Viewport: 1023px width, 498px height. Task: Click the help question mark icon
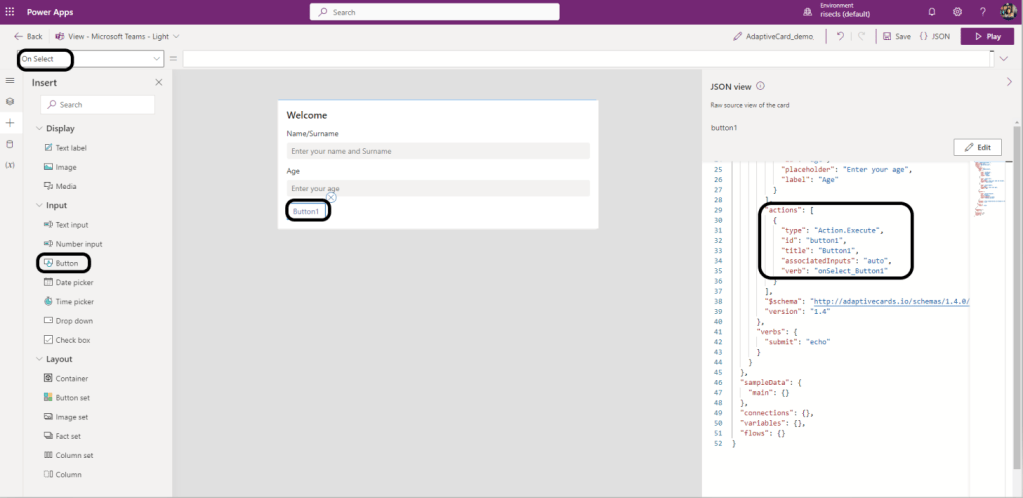pyautogui.click(x=982, y=12)
